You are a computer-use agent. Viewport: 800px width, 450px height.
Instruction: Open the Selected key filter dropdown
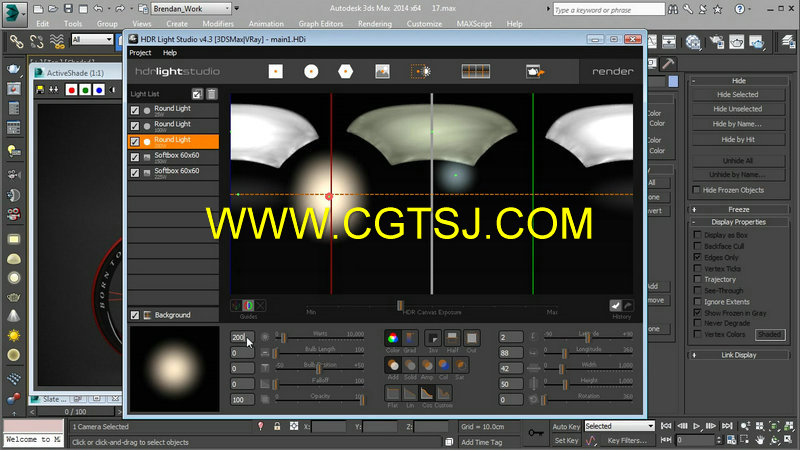(619, 426)
